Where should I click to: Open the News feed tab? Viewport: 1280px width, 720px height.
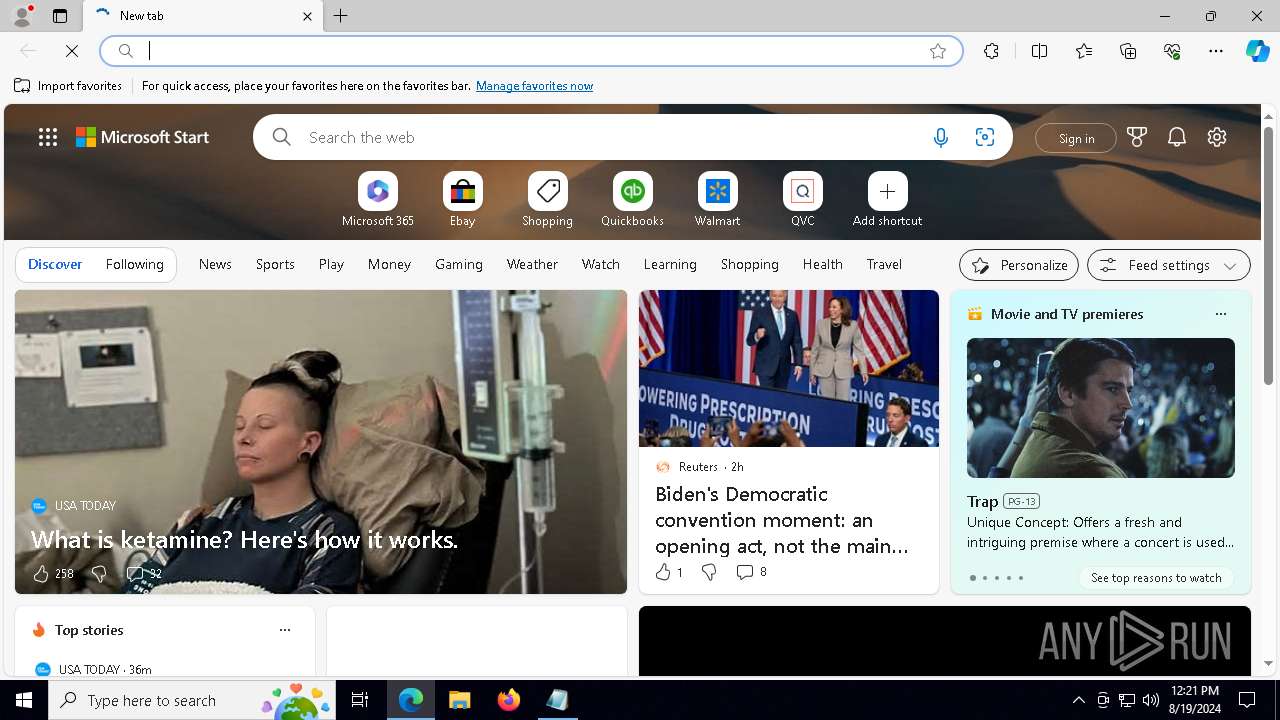215,265
